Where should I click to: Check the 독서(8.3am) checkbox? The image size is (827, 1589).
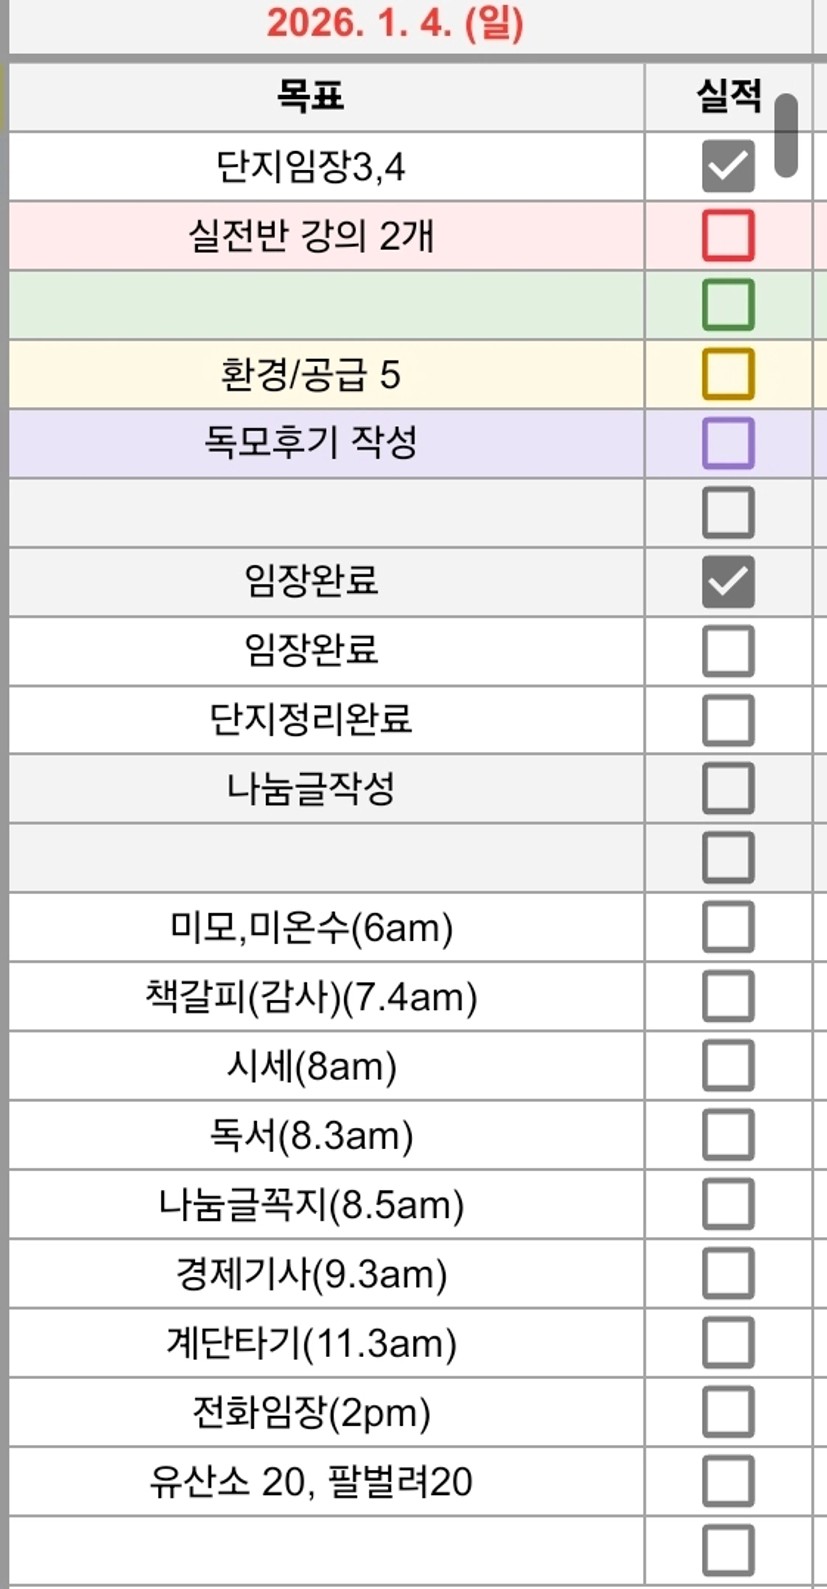727,1135
